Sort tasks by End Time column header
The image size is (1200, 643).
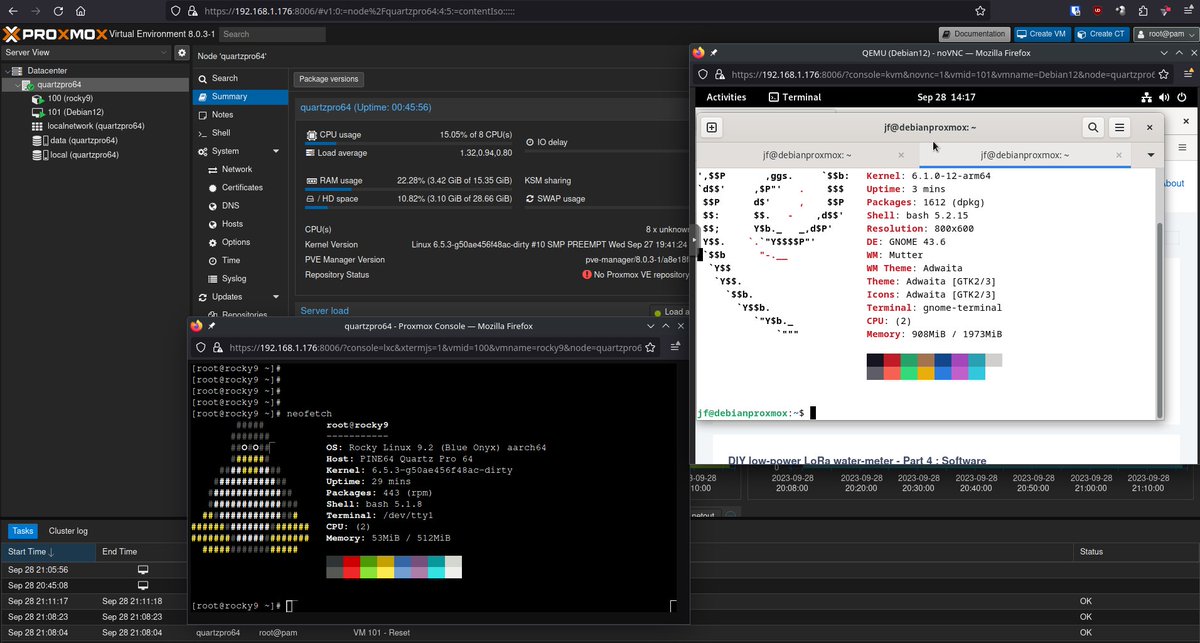tap(142, 552)
